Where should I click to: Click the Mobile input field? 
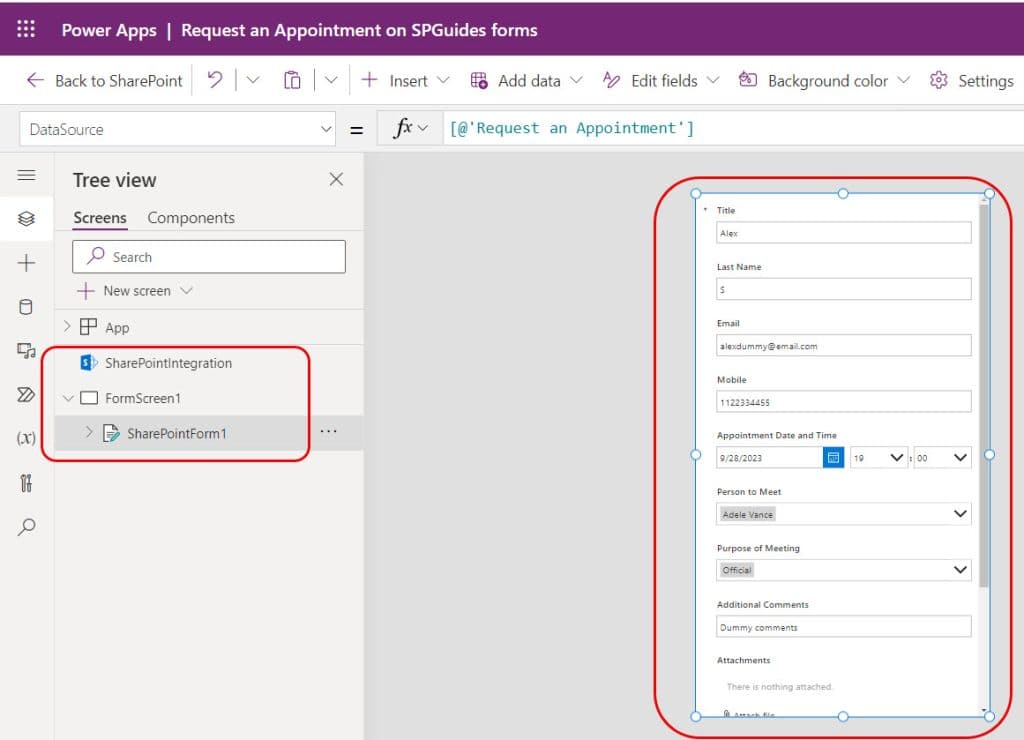843,402
